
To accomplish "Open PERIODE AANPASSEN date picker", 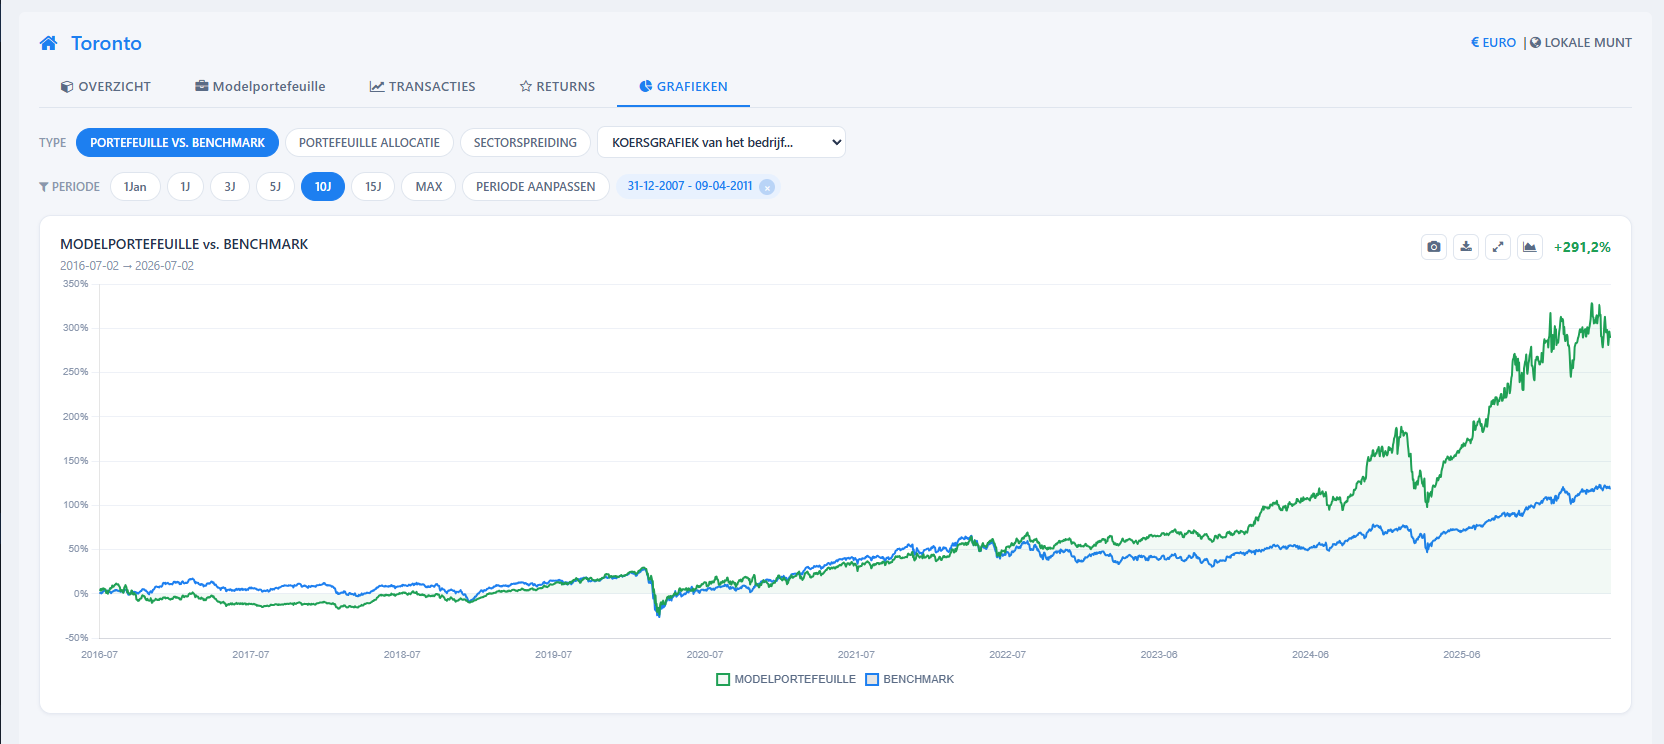I will click(x=535, y=187).
